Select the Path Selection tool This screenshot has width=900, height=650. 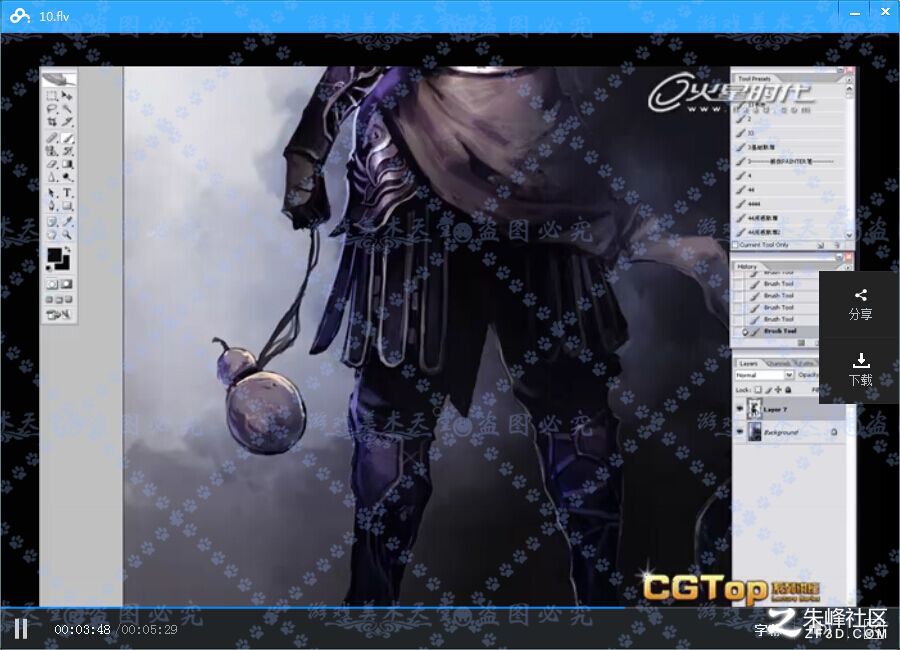click(52, 193)
